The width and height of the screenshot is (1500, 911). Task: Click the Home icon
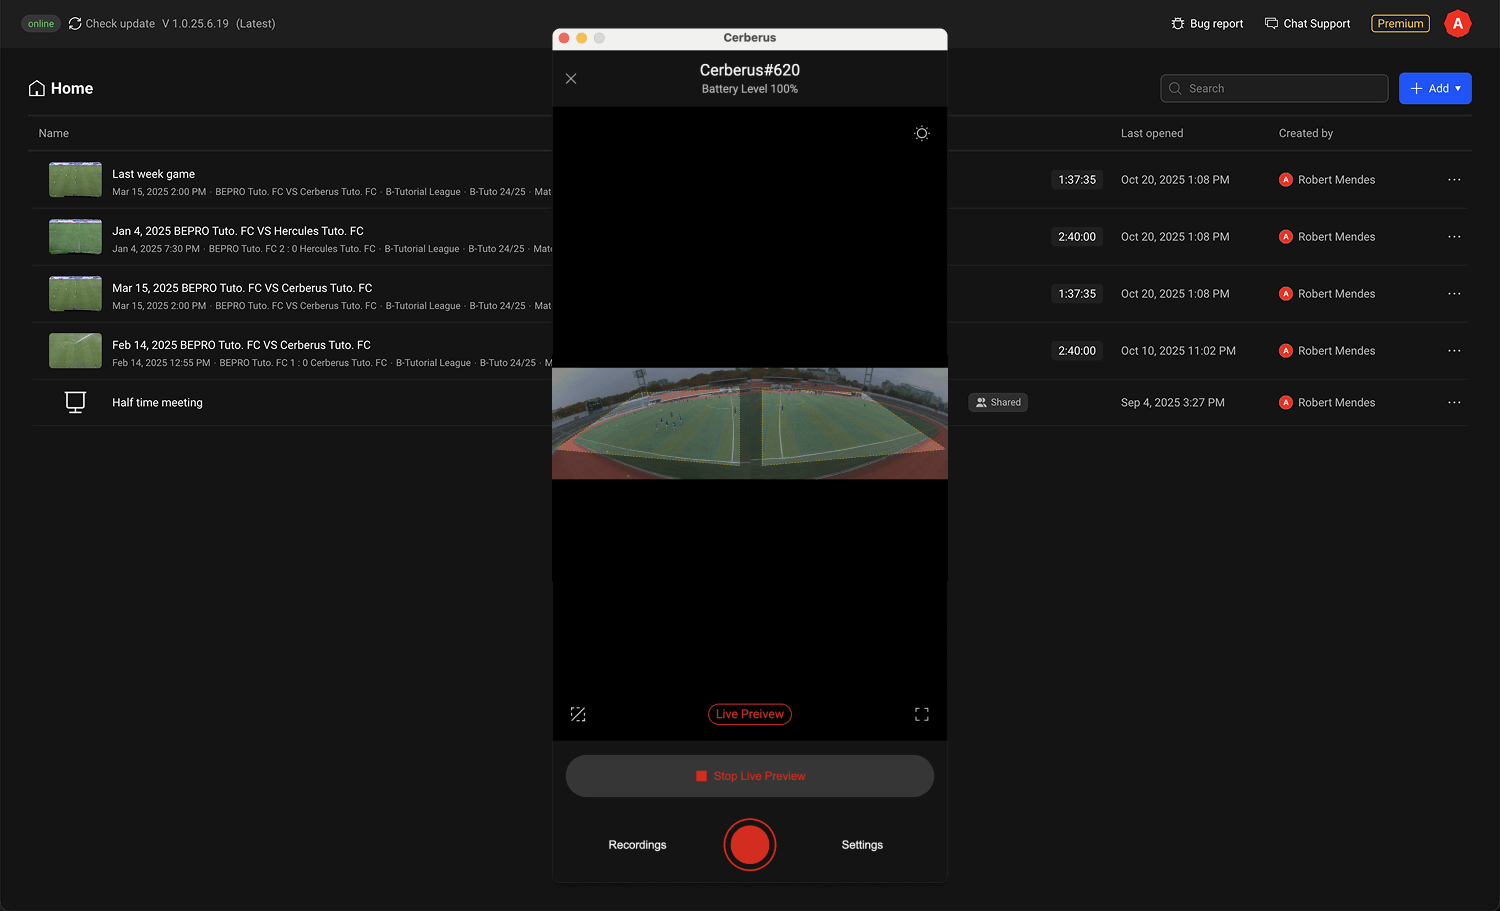37,88
